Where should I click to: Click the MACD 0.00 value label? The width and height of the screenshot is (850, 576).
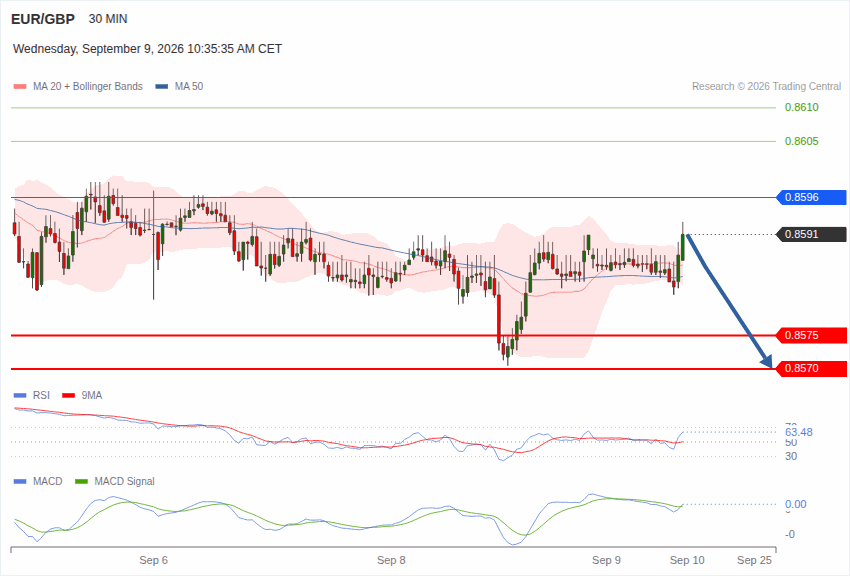pyautogui.click(x=795, y=504)
